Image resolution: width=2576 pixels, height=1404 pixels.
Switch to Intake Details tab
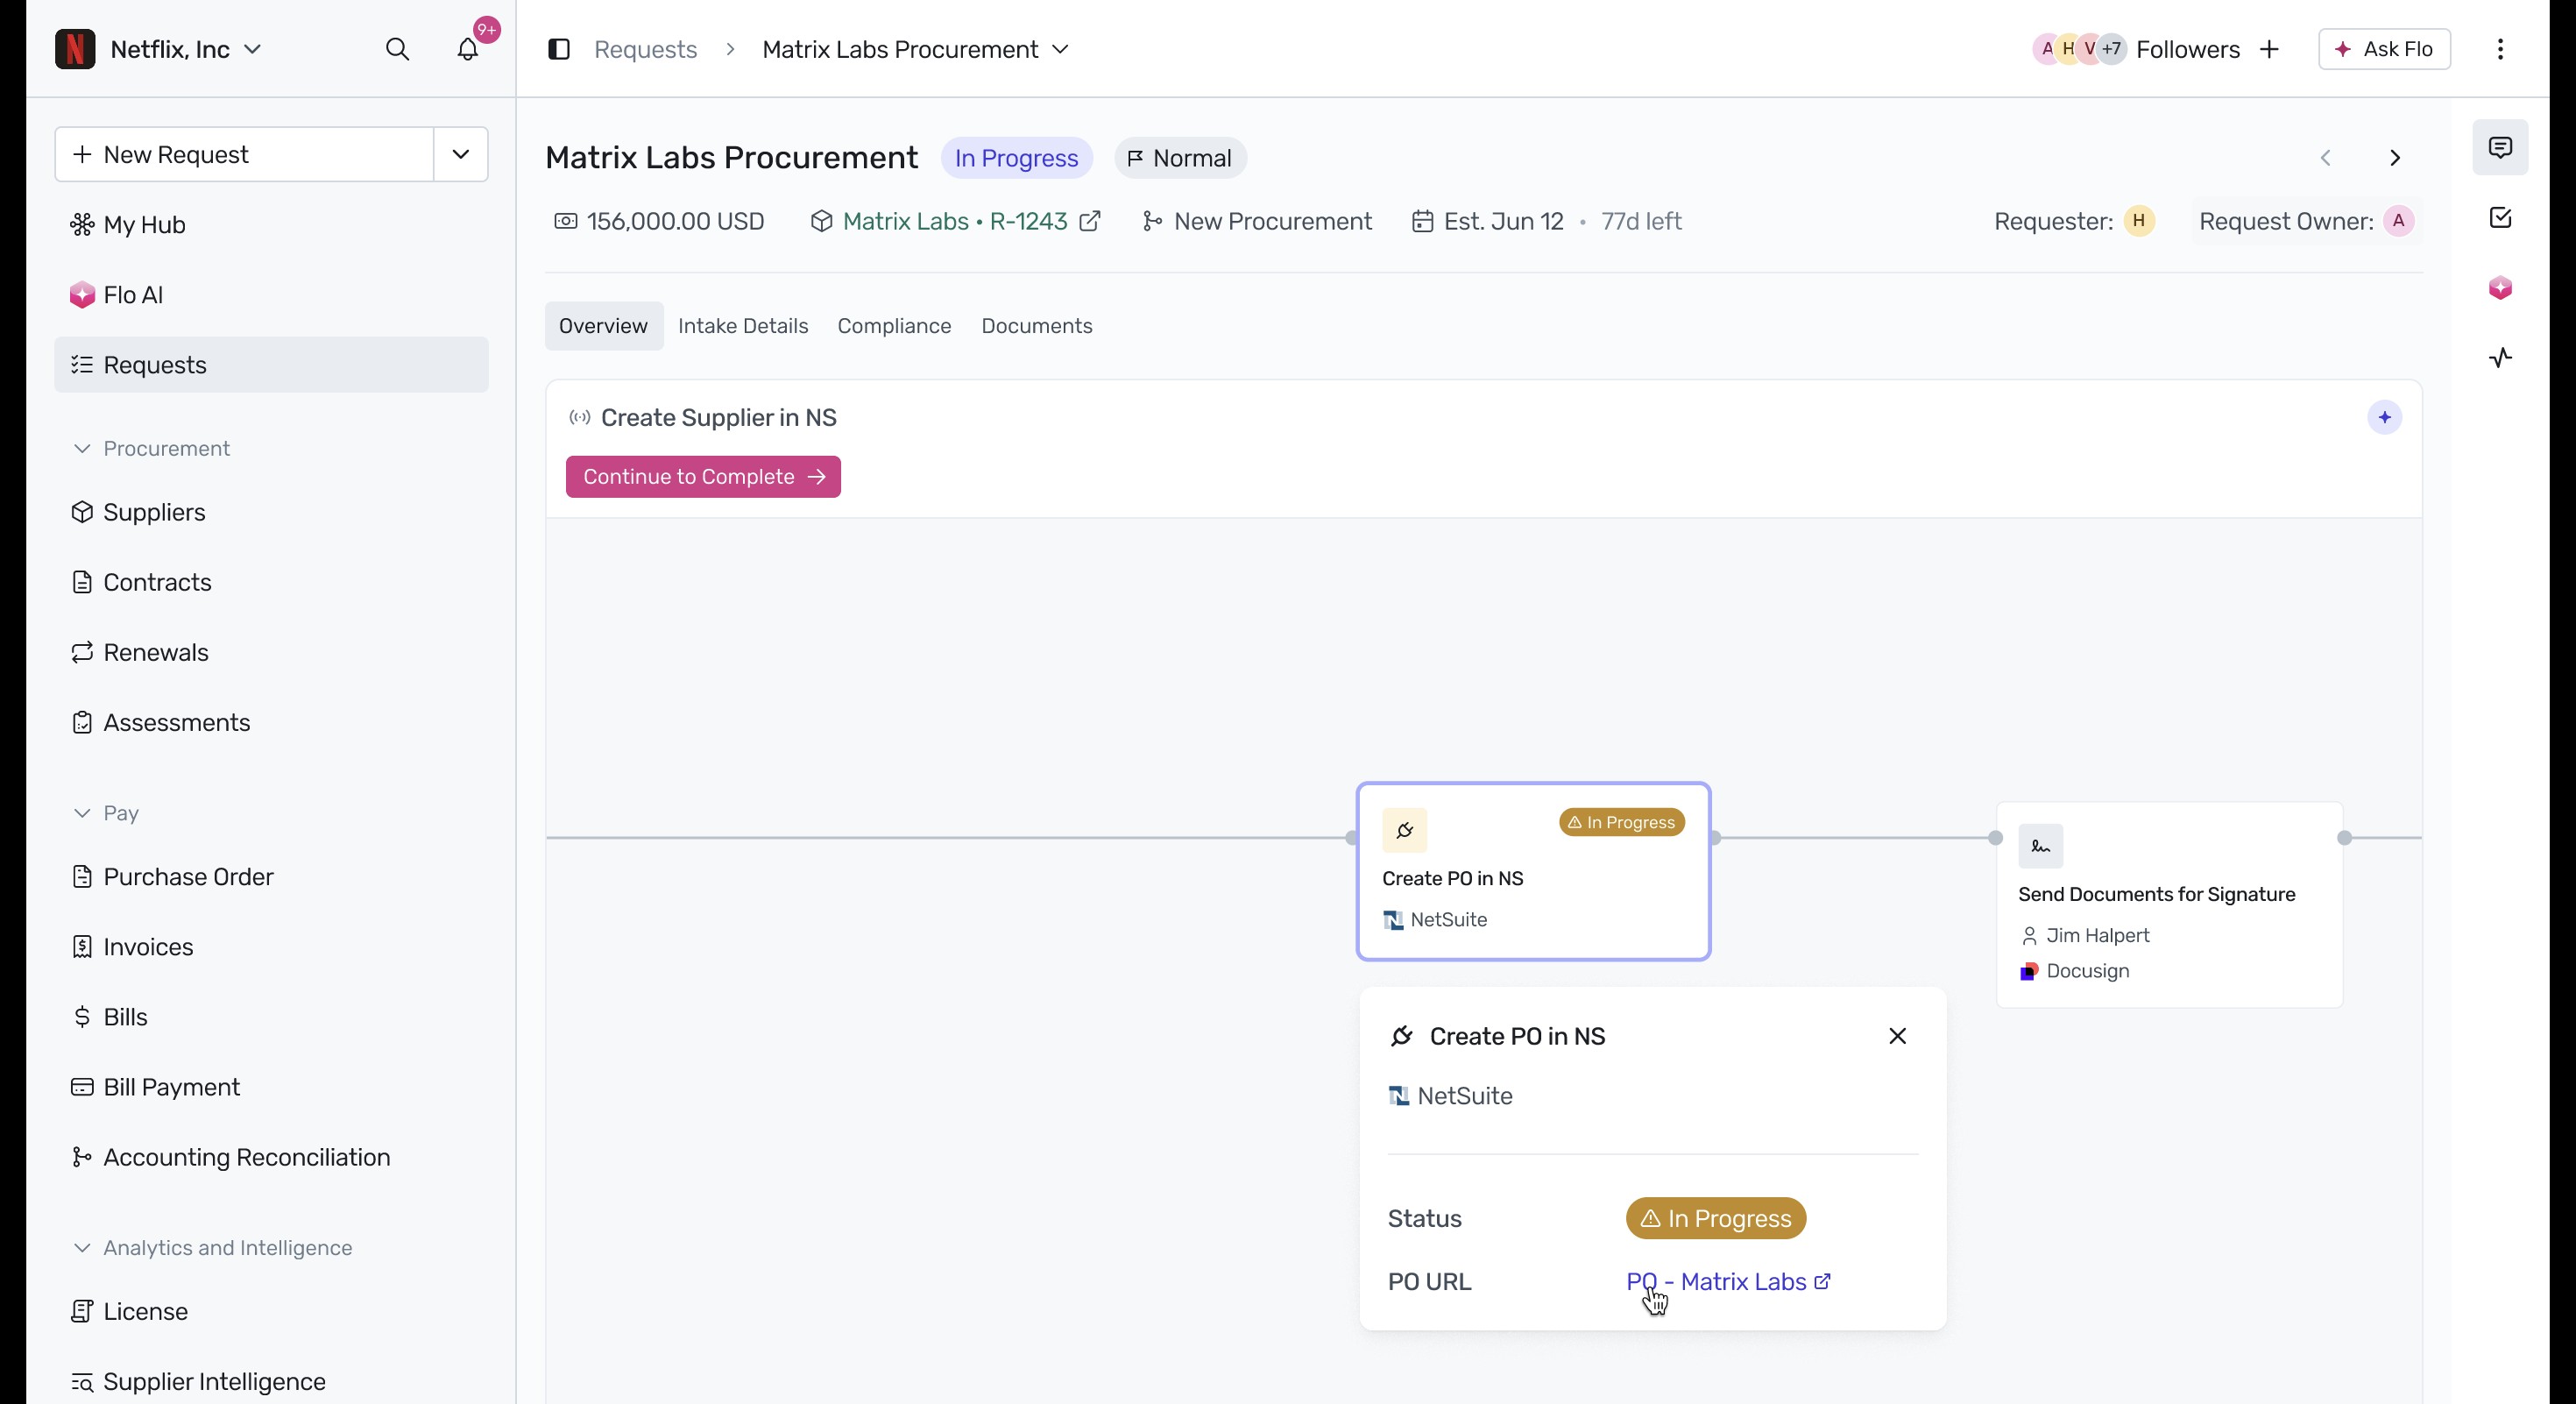click(743, 326)
